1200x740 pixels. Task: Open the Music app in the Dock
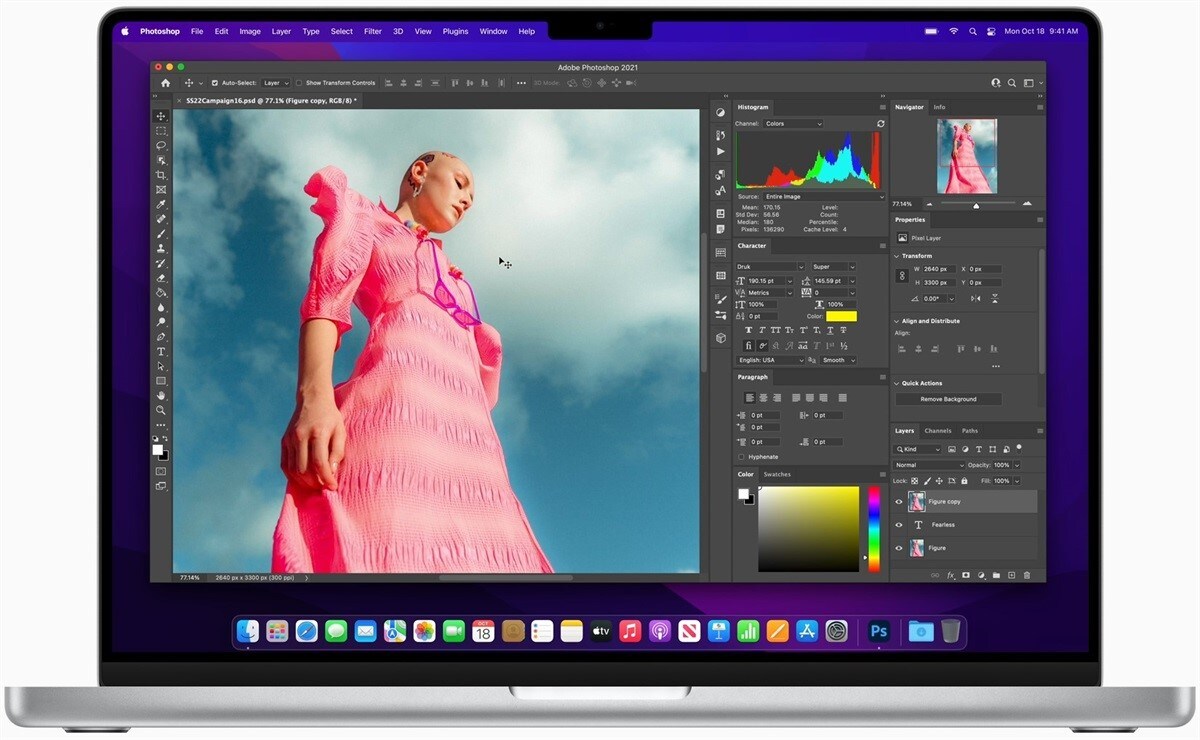click(629, 631)
